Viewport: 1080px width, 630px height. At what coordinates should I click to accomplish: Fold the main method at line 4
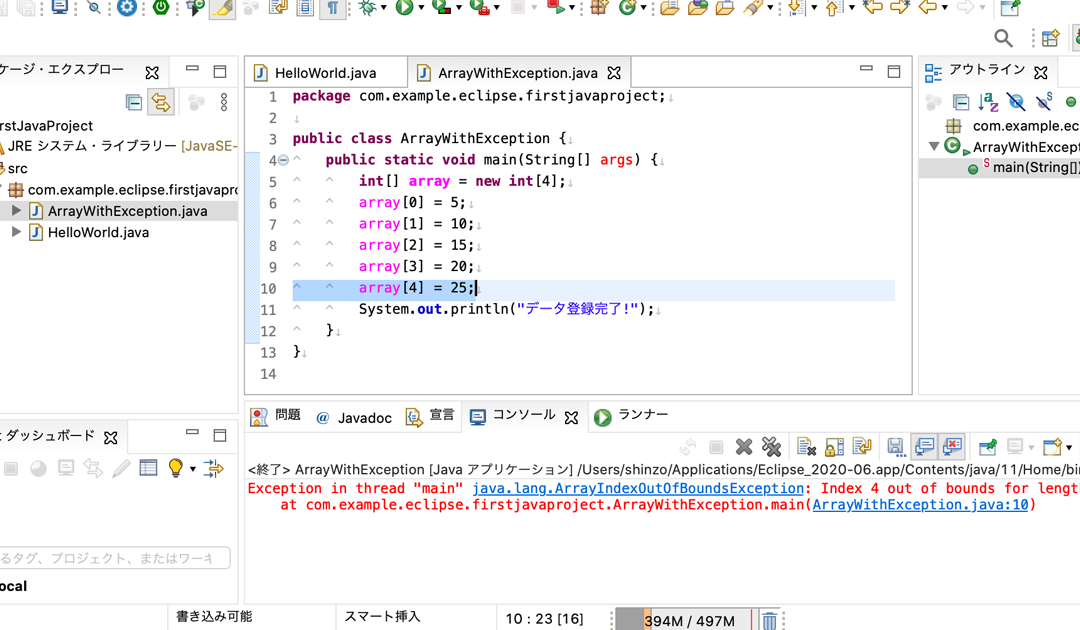pyautogui.click(x=283, y=160)
